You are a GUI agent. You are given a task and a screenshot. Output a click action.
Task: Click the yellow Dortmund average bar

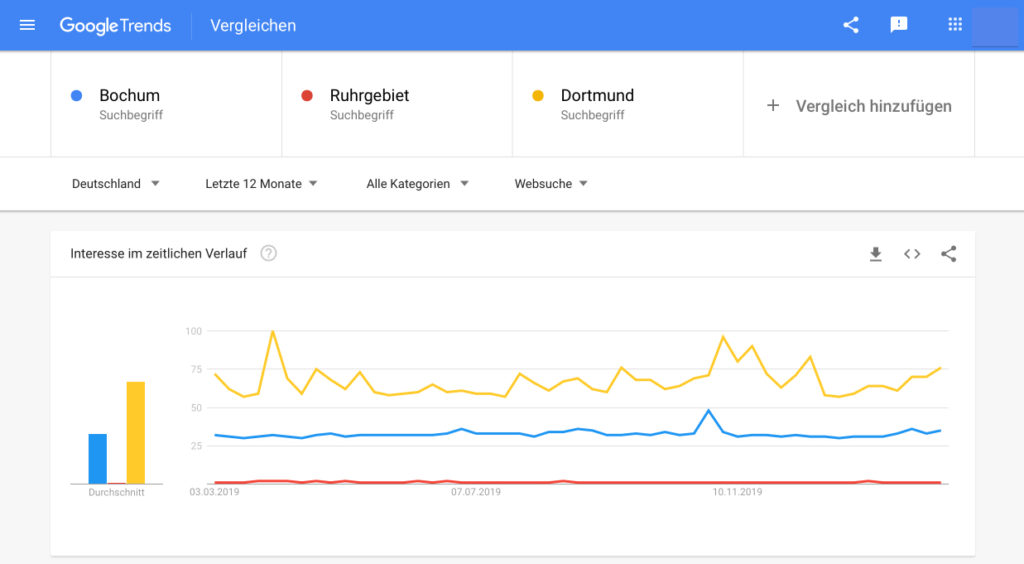click(136, 433)
